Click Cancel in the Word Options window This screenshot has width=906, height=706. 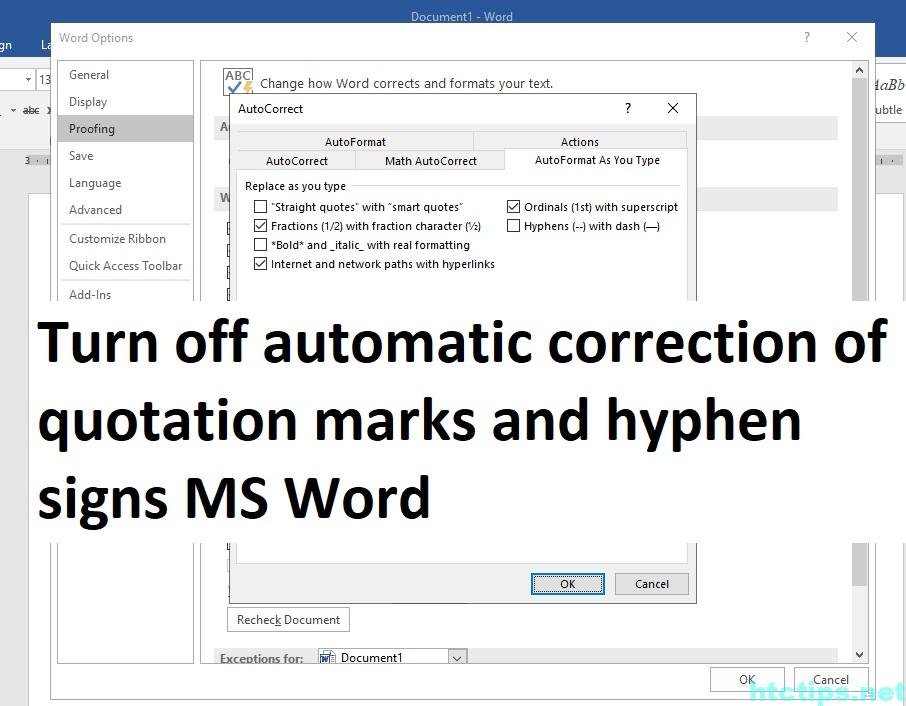tap(831, 679)
